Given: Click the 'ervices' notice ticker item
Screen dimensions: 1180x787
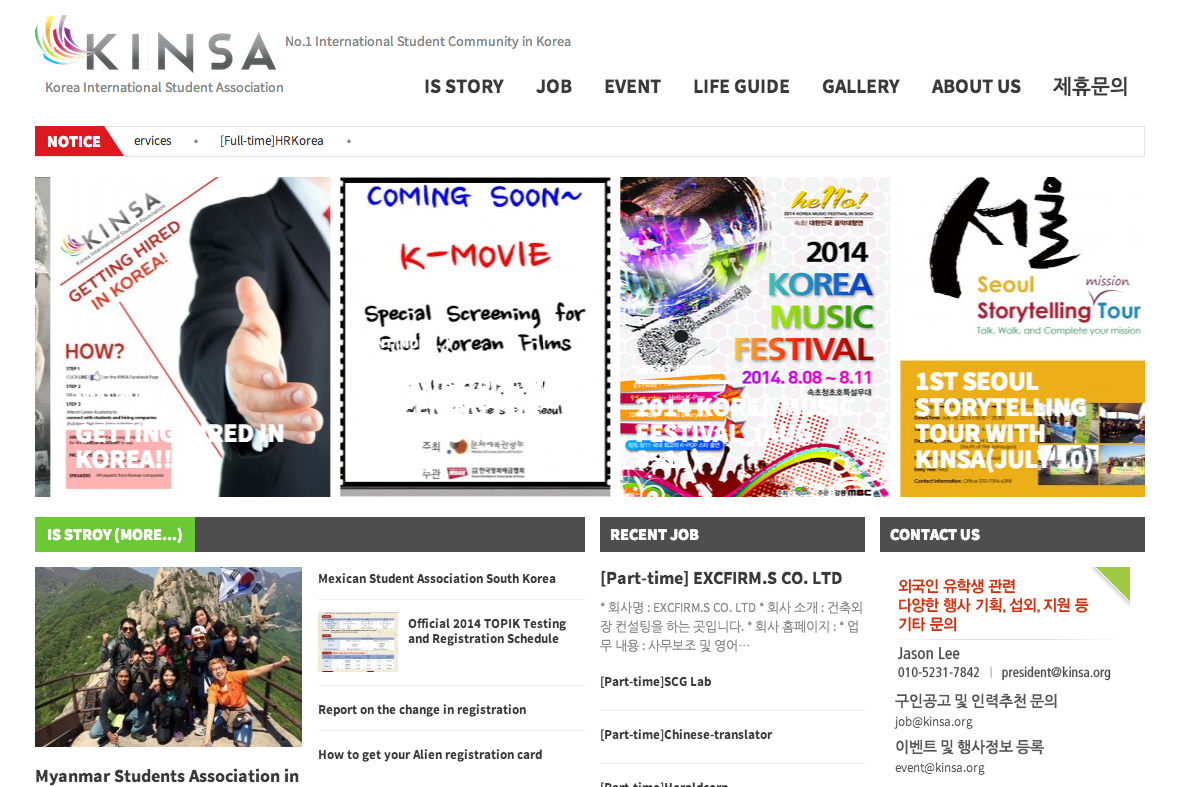Looking at the screenshot, I should pos(153,141).
